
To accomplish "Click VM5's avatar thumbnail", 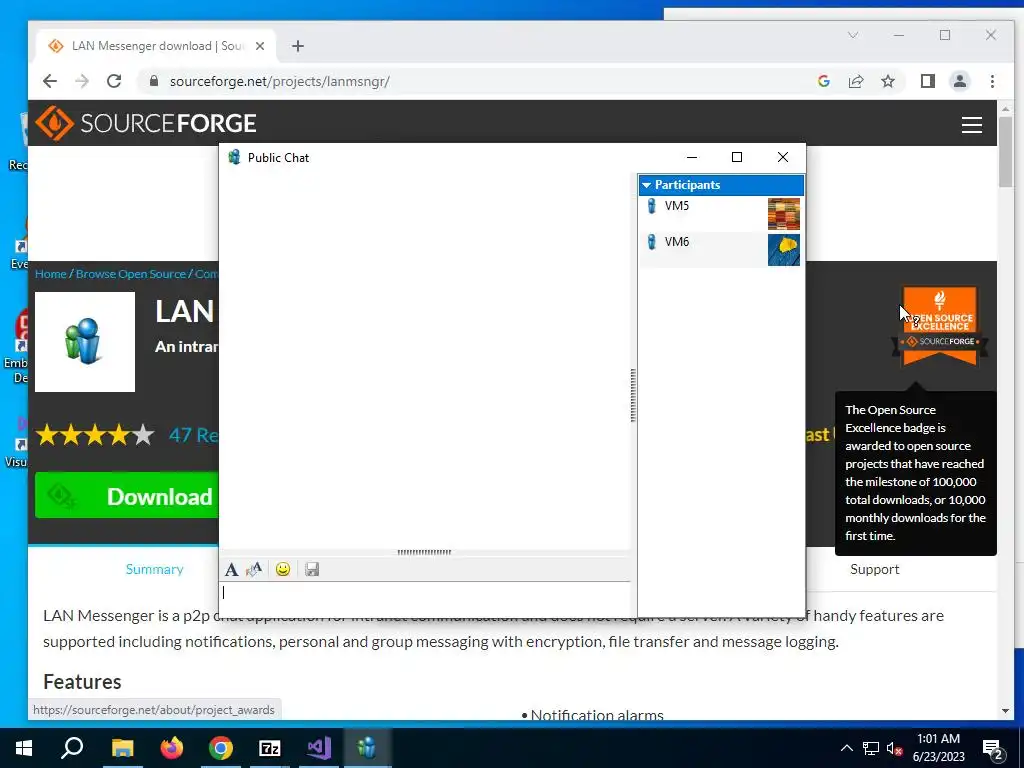I will click(784, 214).
